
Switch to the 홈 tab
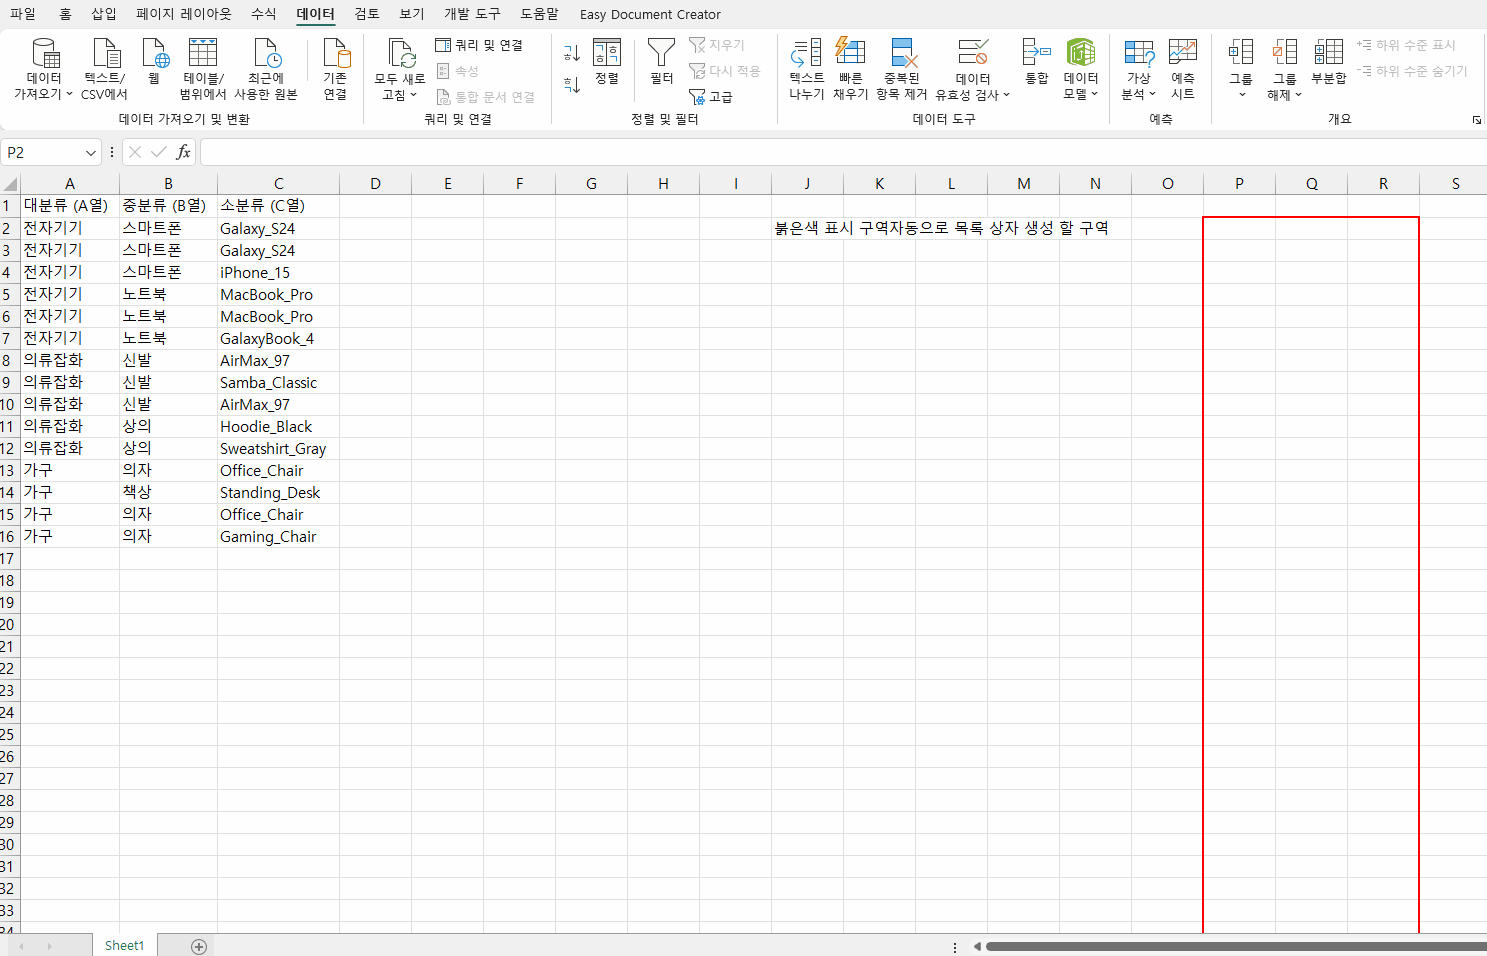[x=65, y=14]
